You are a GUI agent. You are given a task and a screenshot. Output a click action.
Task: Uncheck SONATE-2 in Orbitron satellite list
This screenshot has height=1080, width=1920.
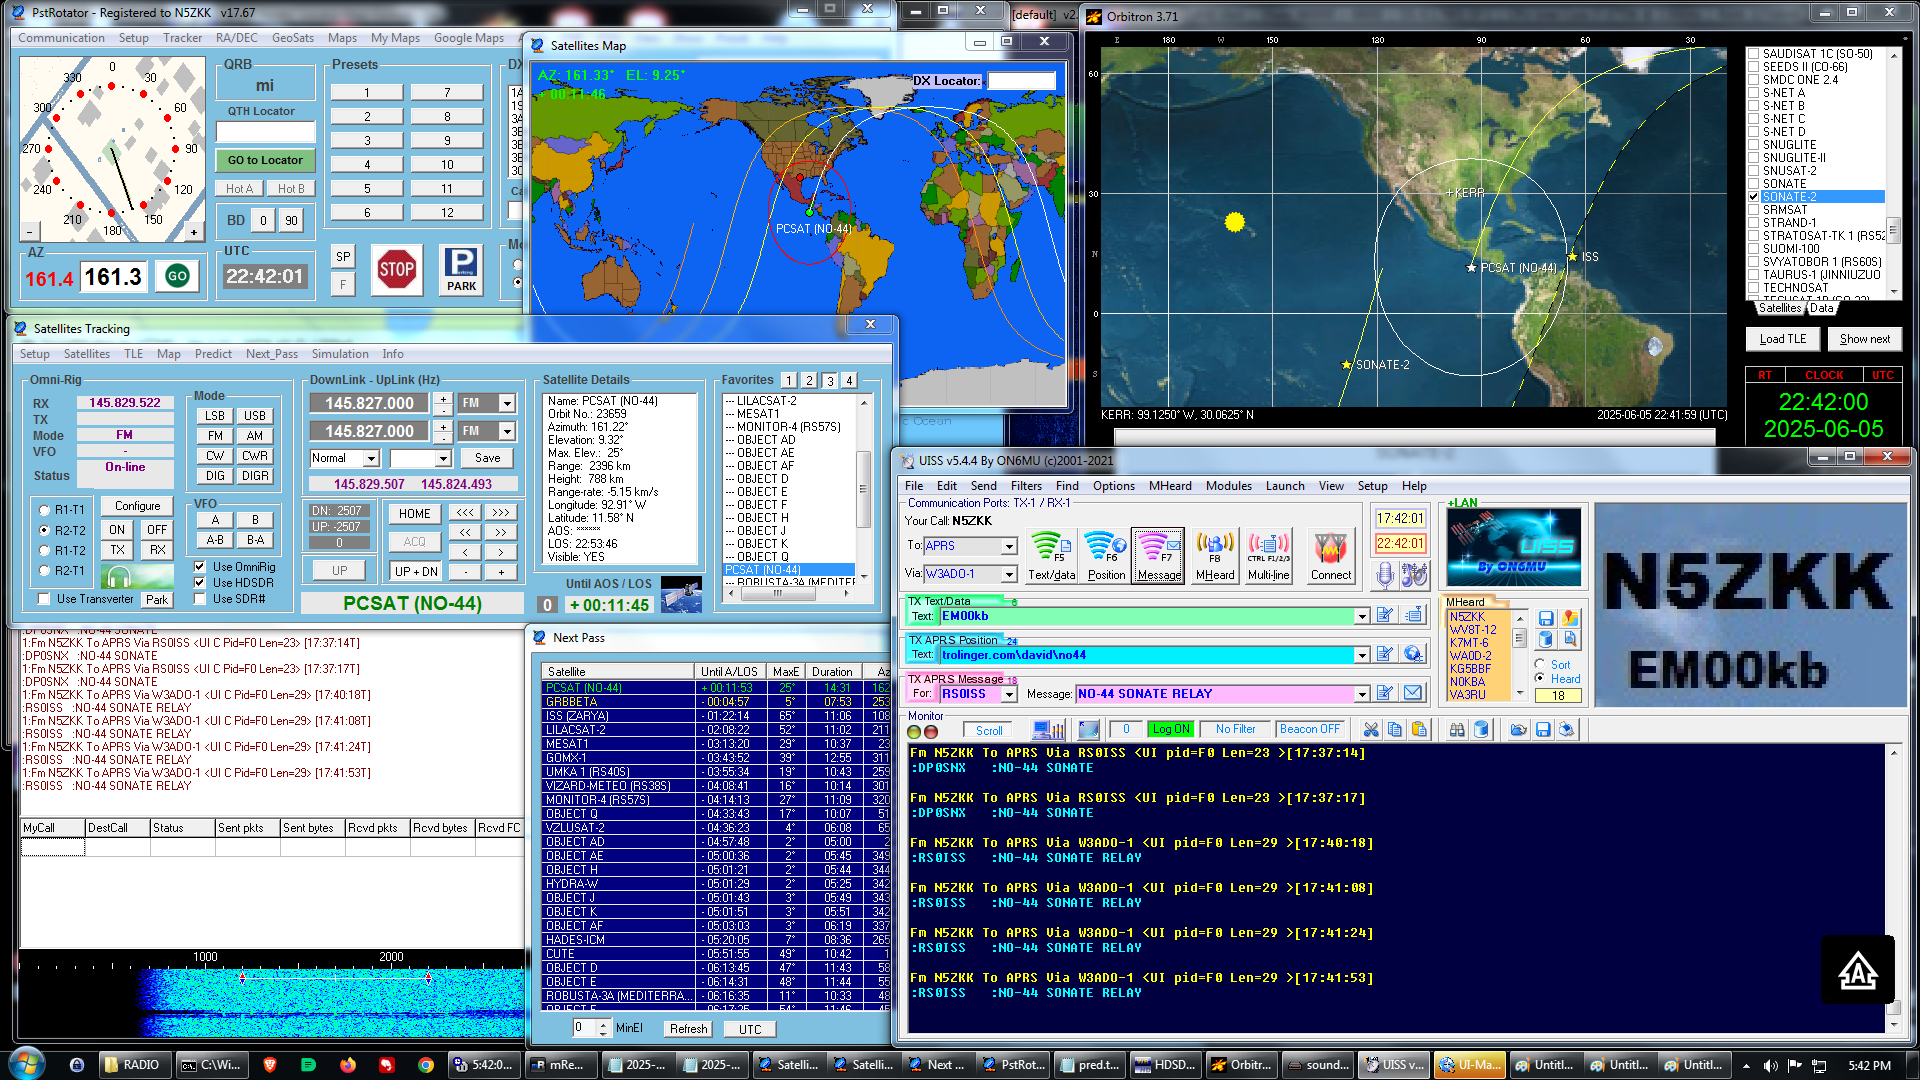1754,197
